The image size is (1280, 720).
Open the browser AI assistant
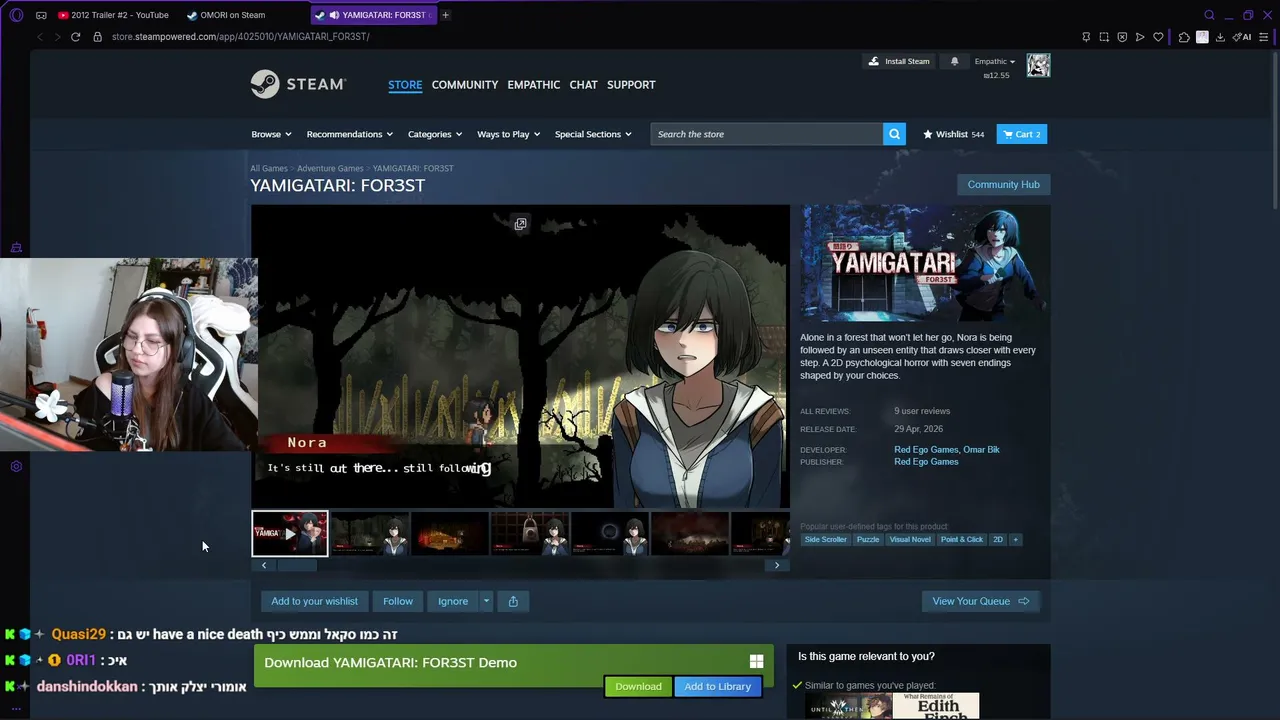[1242, 37]
